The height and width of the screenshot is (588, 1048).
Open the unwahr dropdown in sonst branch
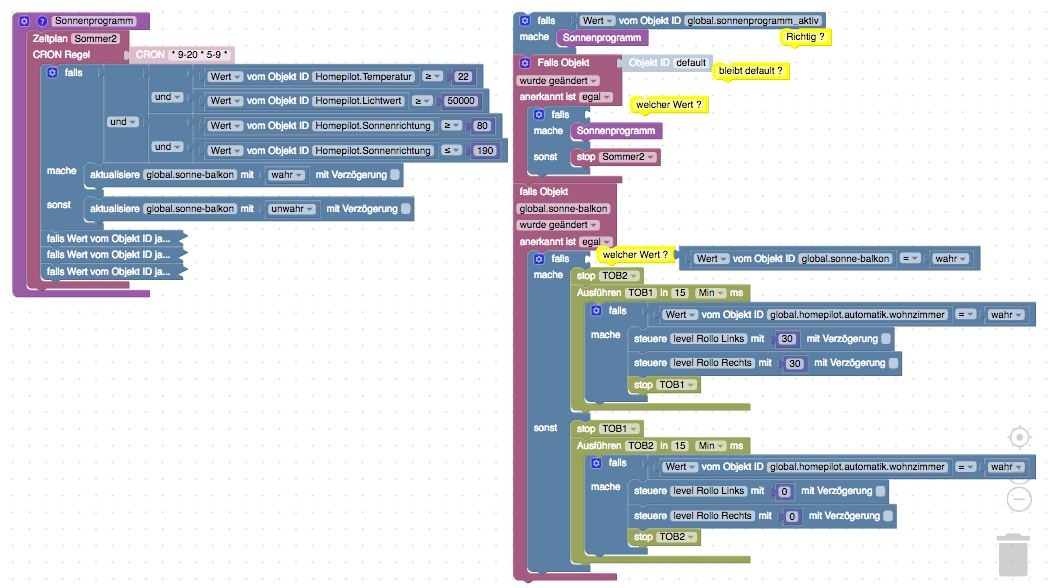292,209
